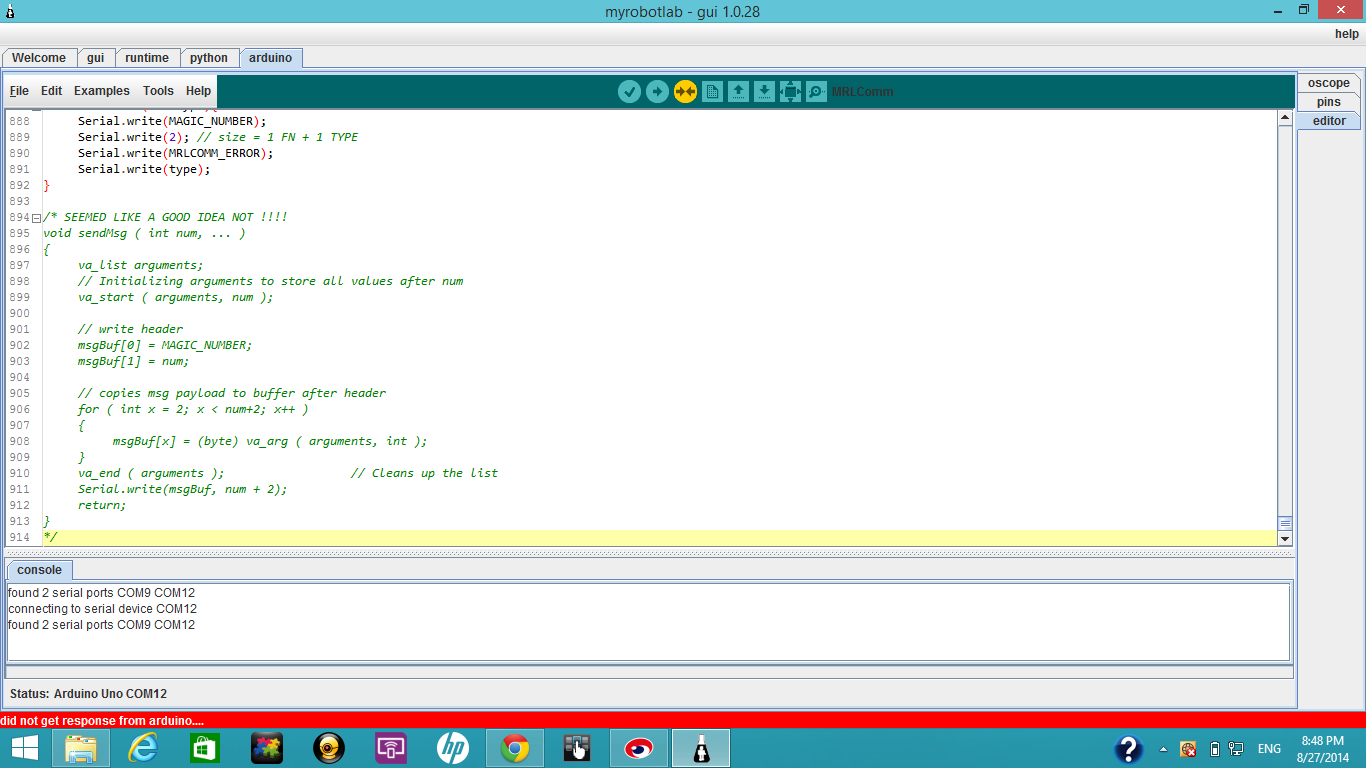
Task: Click the battery tray icon
Action: click(1215, 749)
